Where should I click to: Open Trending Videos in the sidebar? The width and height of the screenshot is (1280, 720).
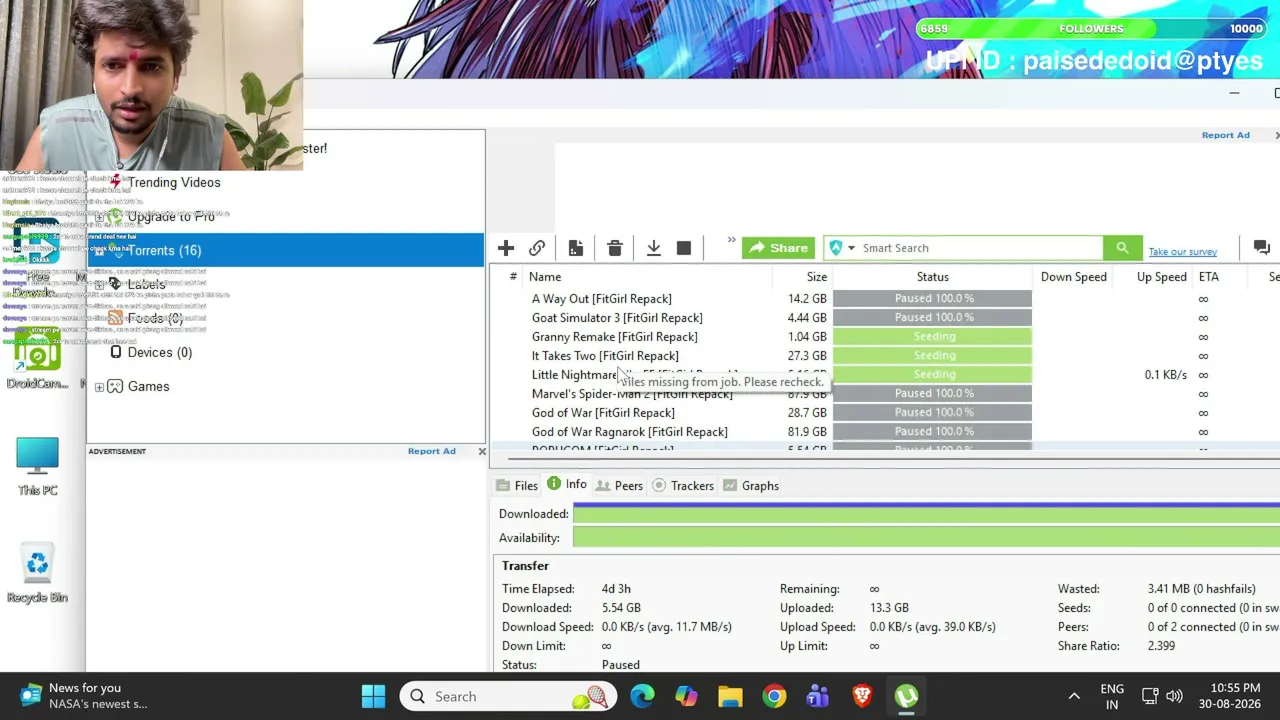[174, 183]
